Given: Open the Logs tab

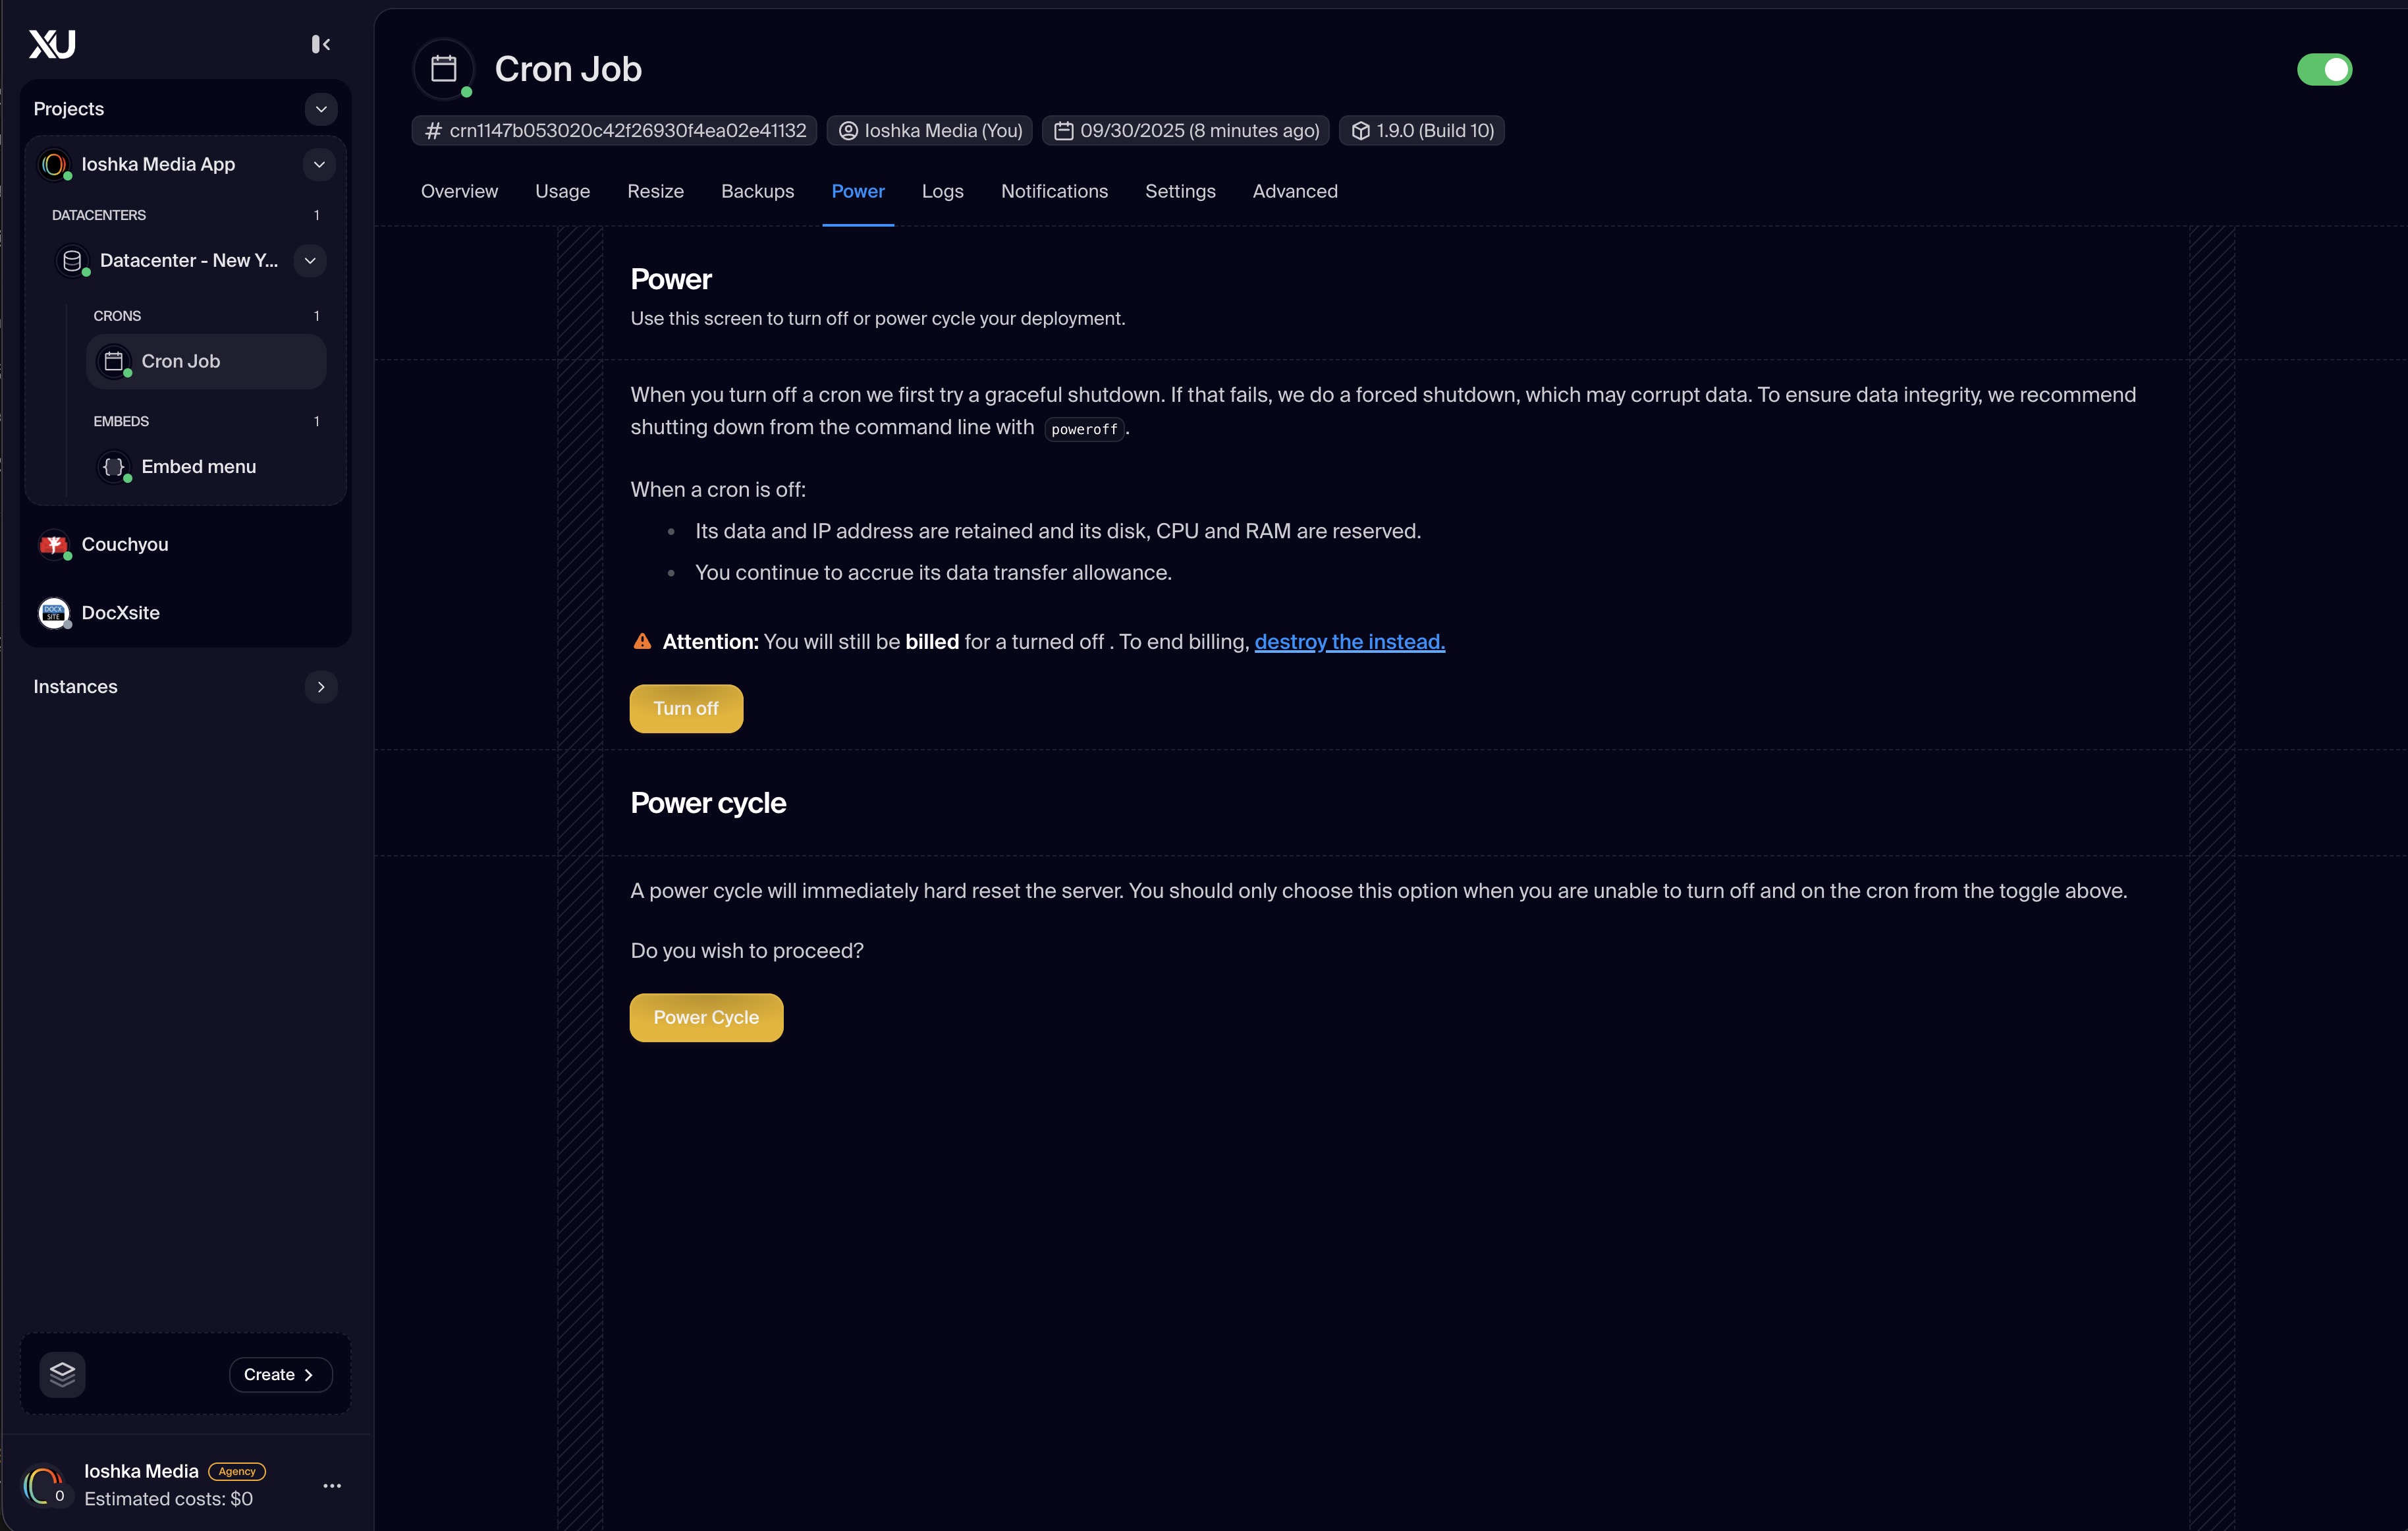Looking at the screenshot, I should pos(942,191).
